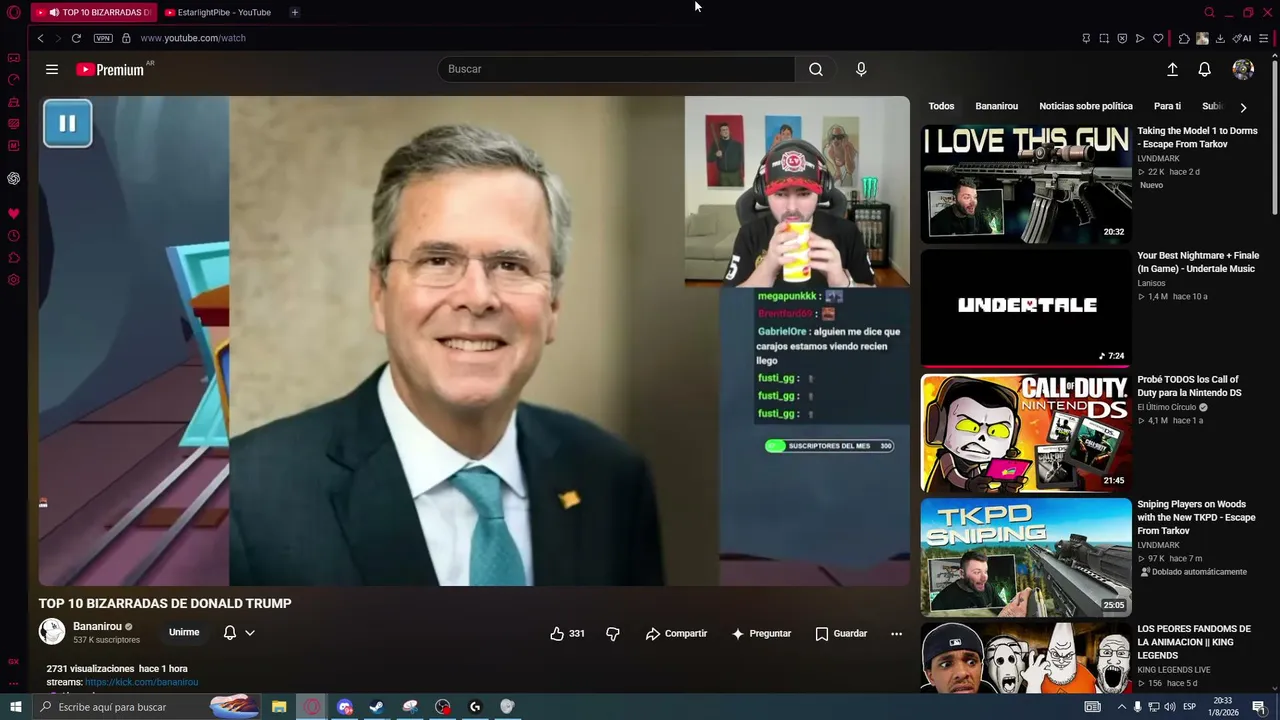Open the Windows Start menu
The image size is (1280, 720).
pyautogui.click(x=15, y=707)
